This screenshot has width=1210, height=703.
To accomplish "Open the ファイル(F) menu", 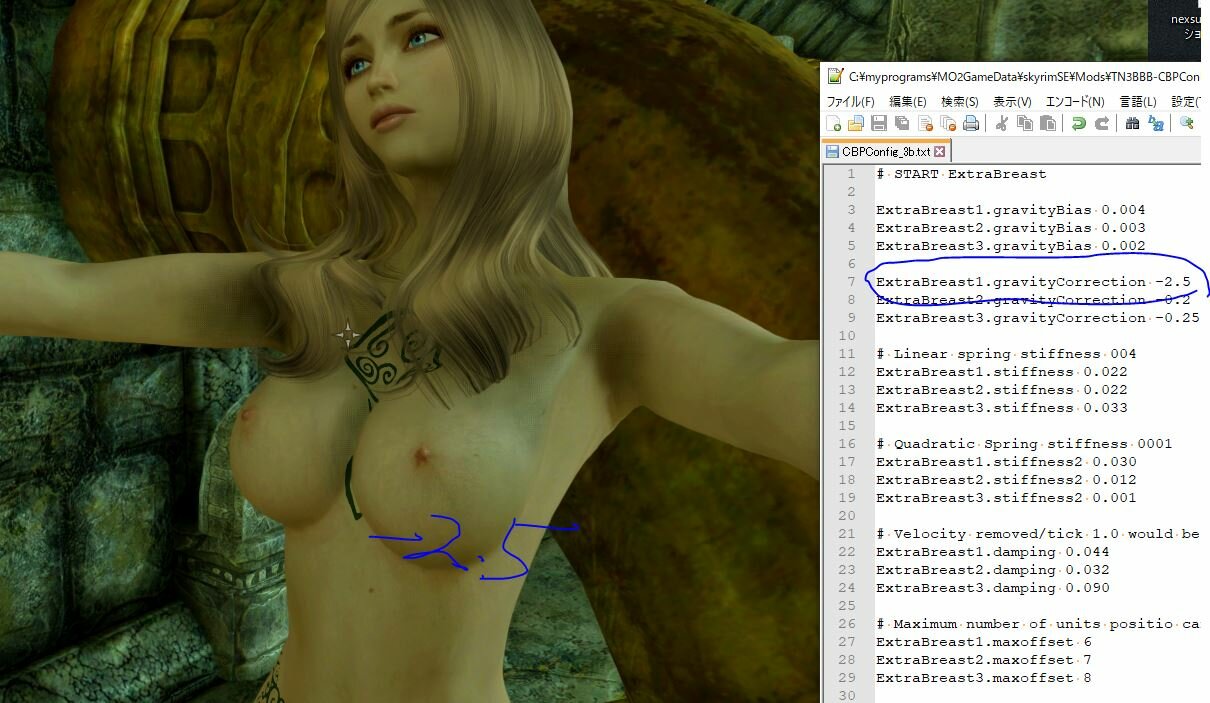I will [850, 101].
